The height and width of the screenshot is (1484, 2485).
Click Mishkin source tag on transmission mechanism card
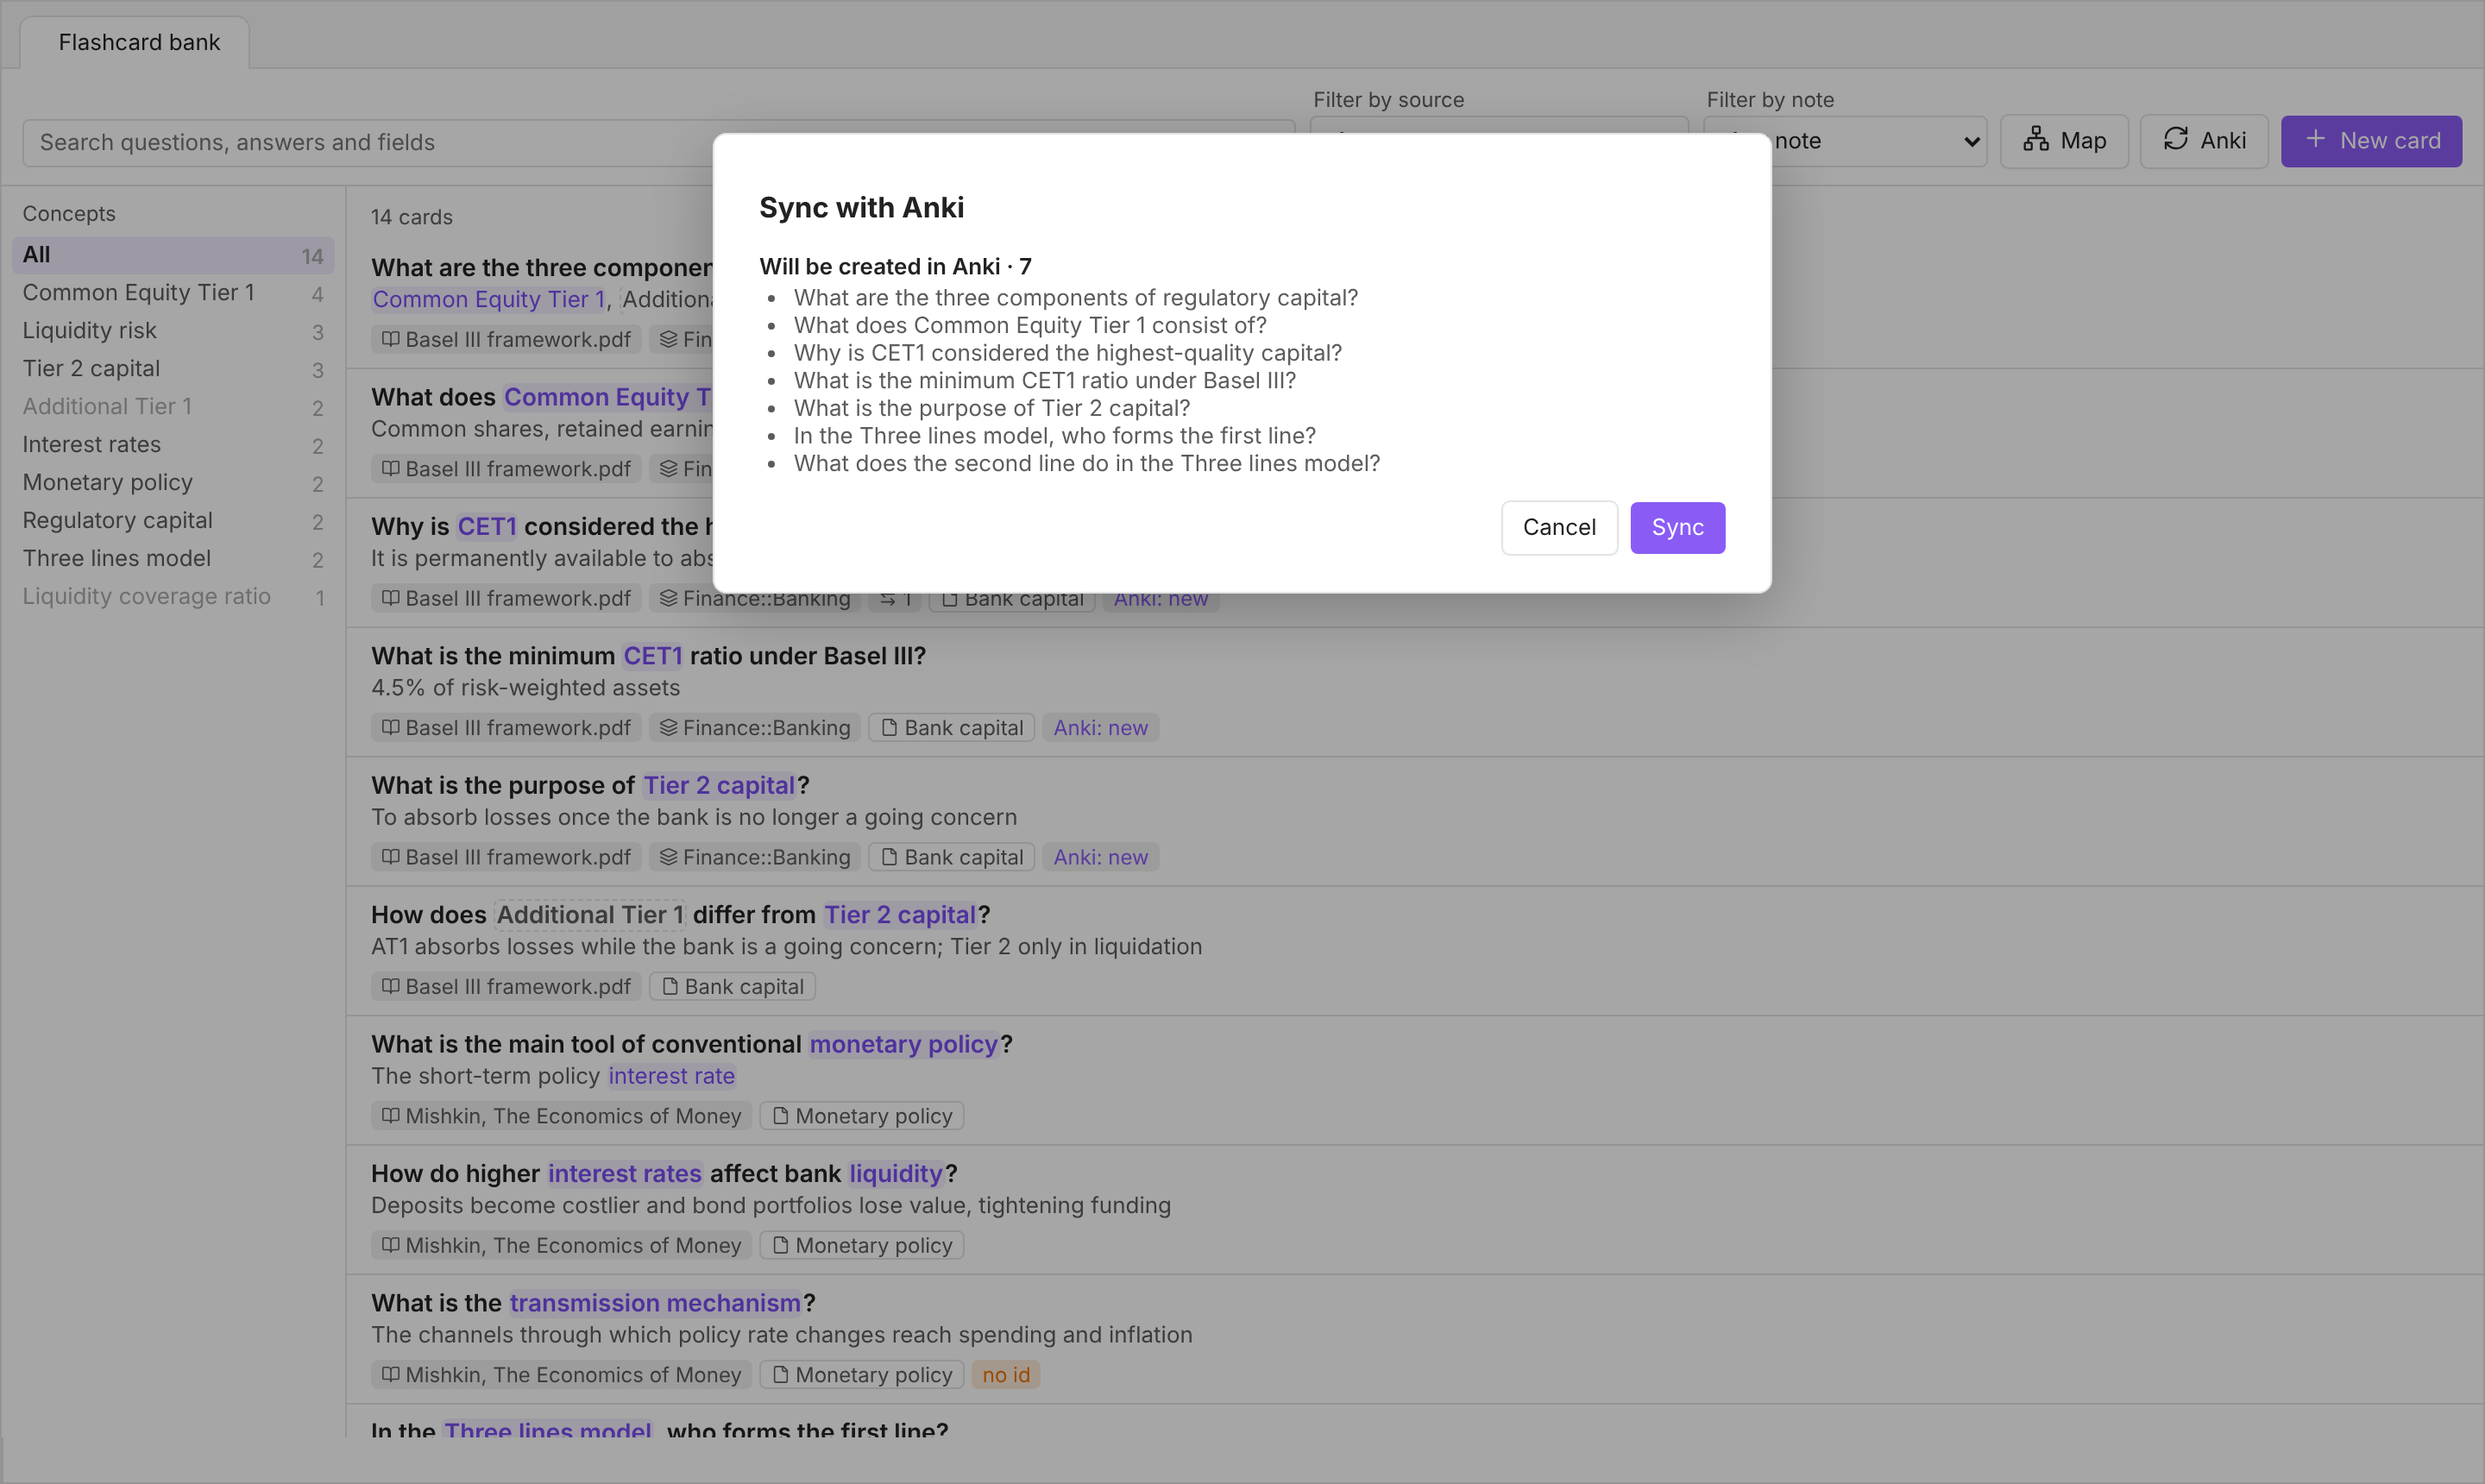[561, 1375]
